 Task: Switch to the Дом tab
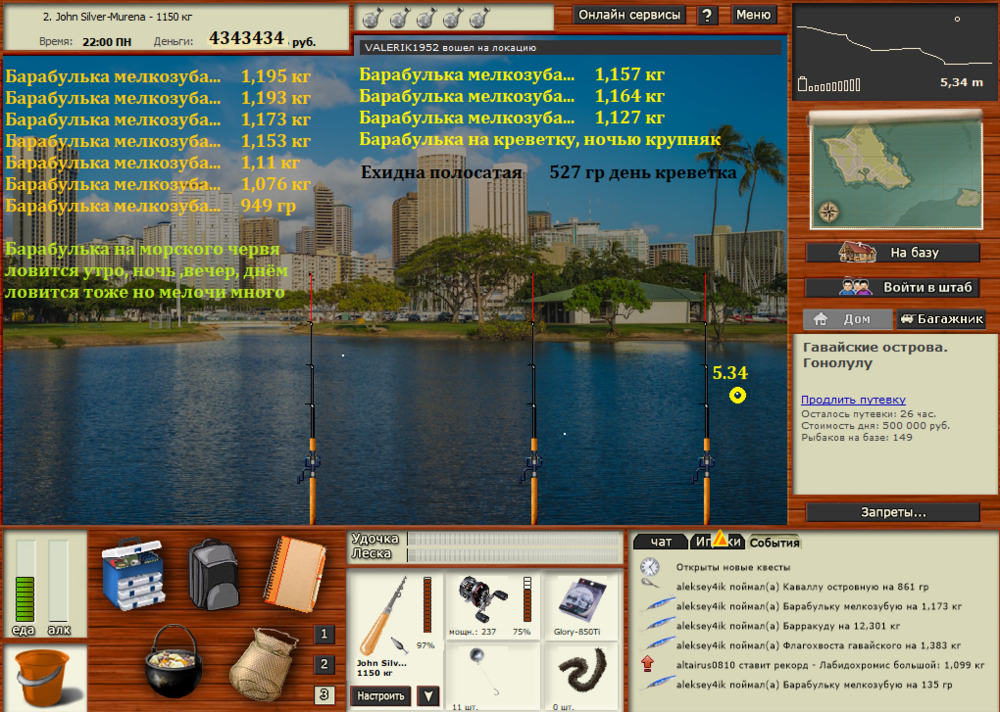click(x=848, y=319)
